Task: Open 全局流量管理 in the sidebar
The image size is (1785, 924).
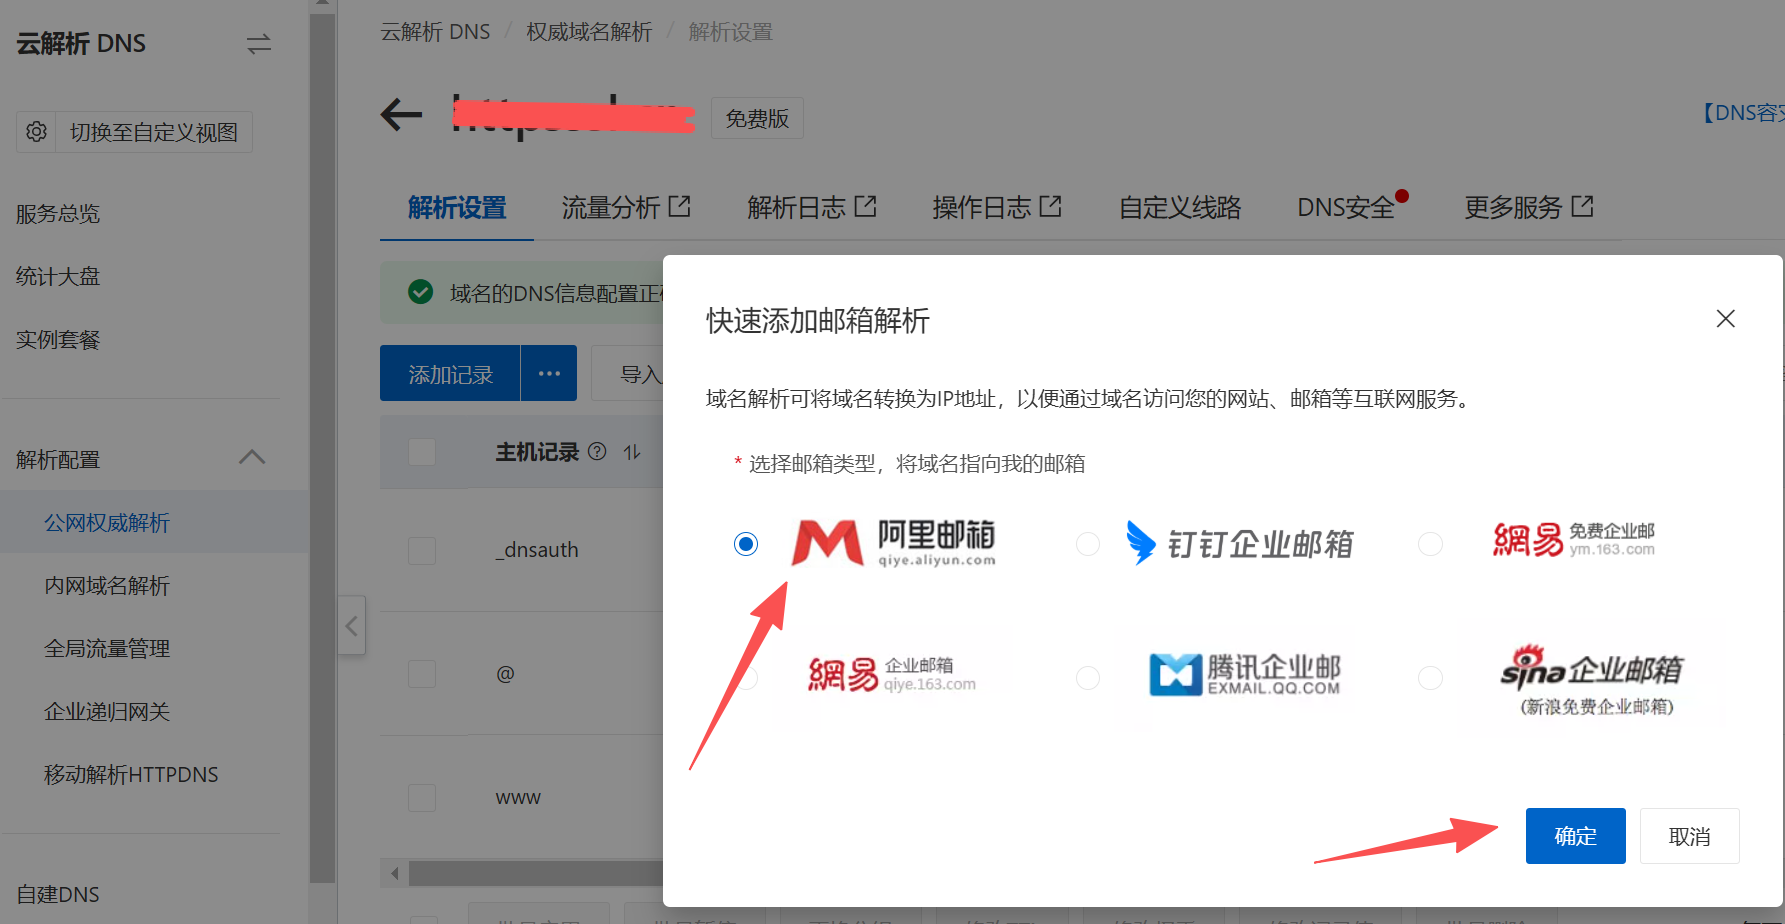Action: coord(107,648)
